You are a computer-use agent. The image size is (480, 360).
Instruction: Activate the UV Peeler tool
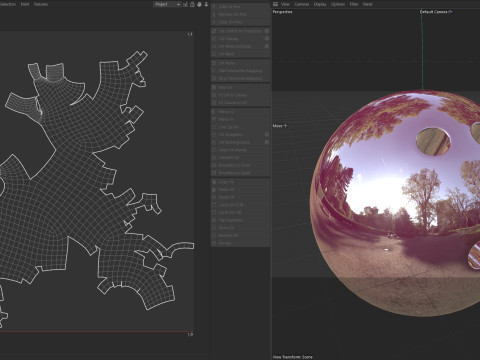[x=240, y=63]
